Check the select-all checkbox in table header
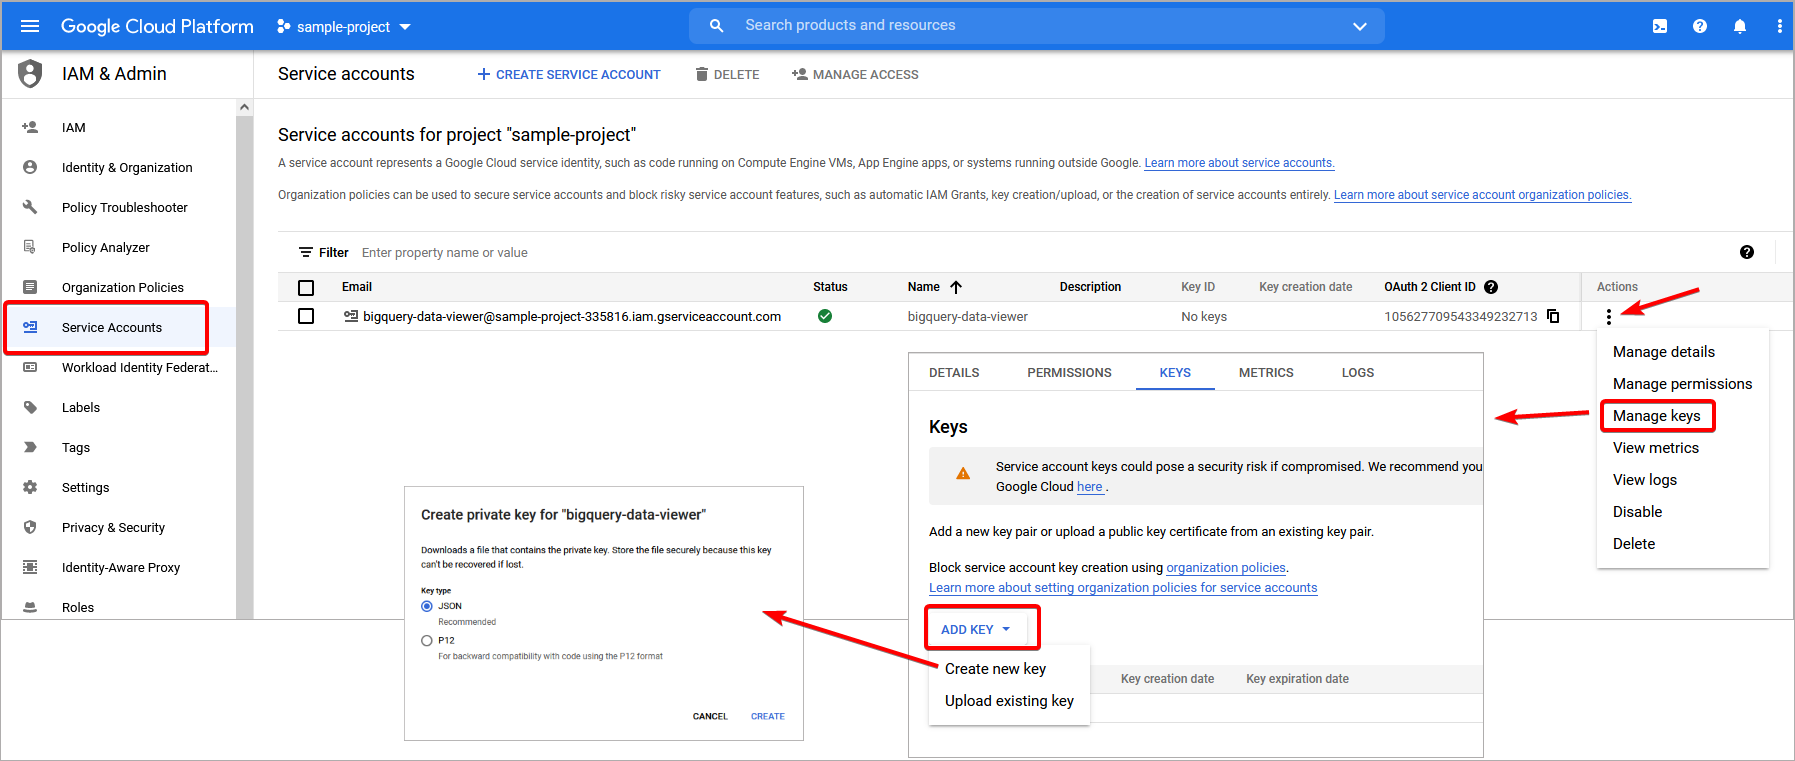The width and height of the screenshot is (1795, 761). tap(306, 288)
